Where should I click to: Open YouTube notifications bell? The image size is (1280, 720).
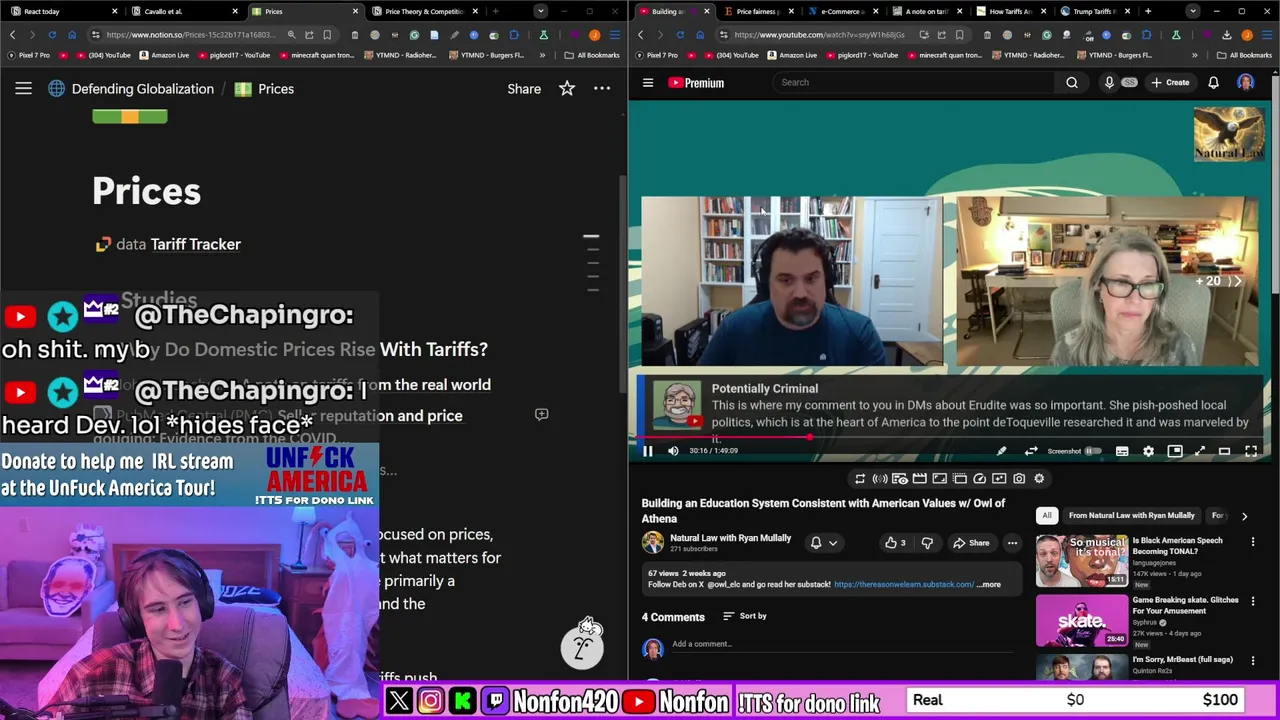pyautogui.click(x=1213, y=83)
